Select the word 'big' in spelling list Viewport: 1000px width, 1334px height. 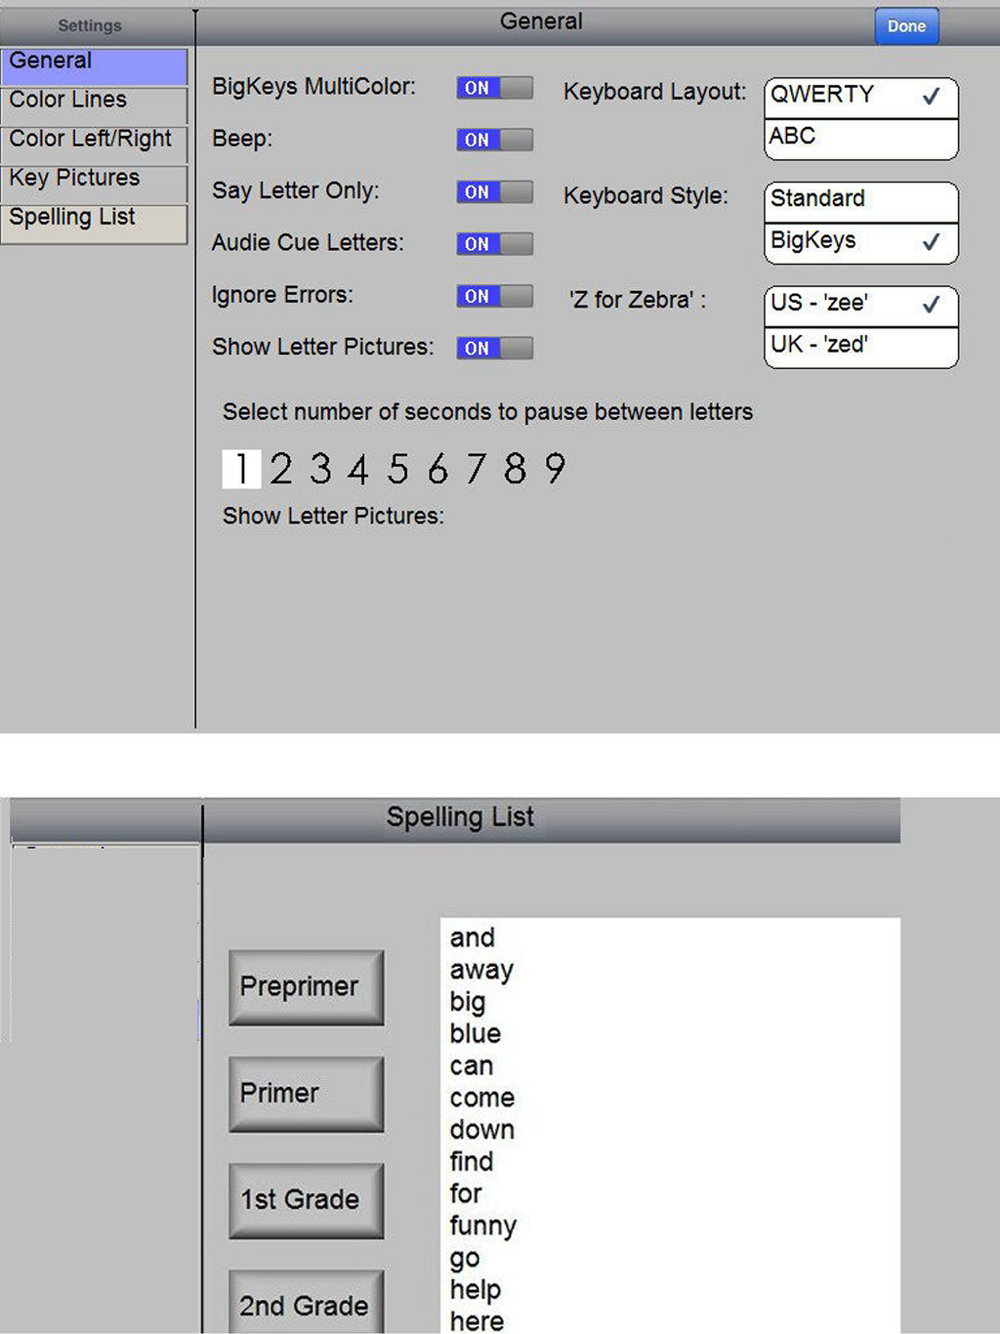click(x=467, y=1002)
